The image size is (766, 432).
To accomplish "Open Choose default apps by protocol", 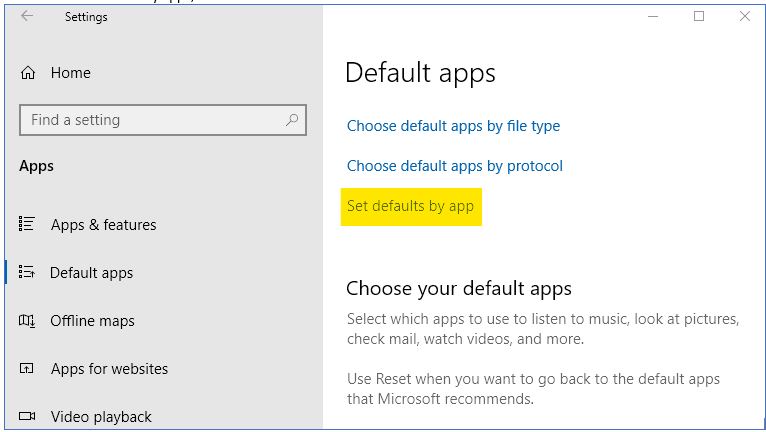I will [454, 166].
